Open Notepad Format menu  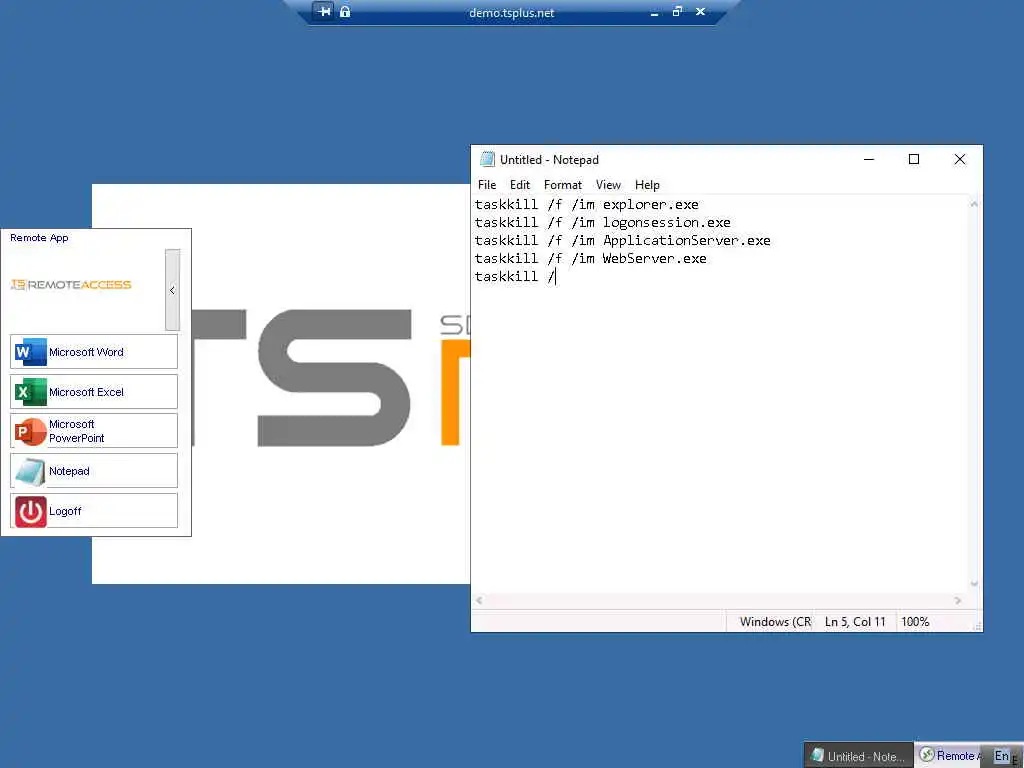pyautogui.click(x=562, y=185)
